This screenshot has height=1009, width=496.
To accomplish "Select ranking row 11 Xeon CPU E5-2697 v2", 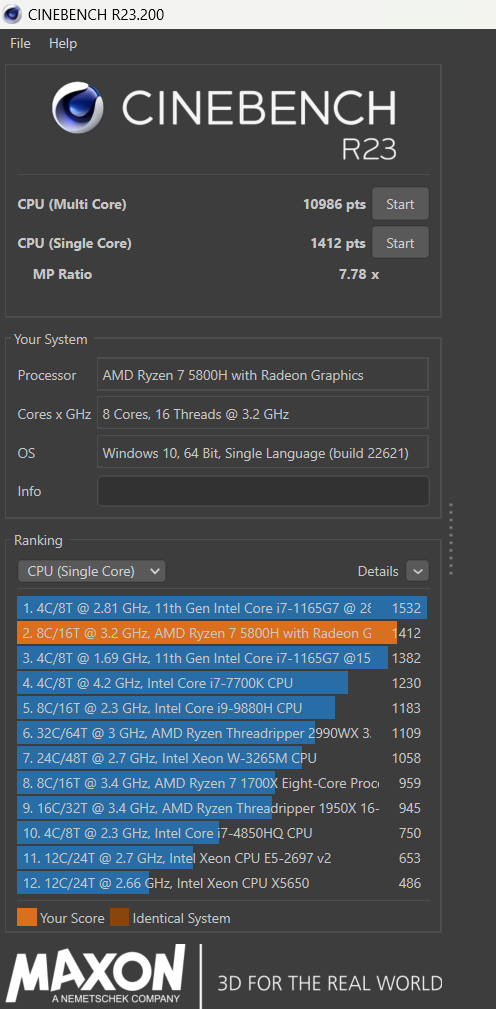I will [x=222, y=858].
